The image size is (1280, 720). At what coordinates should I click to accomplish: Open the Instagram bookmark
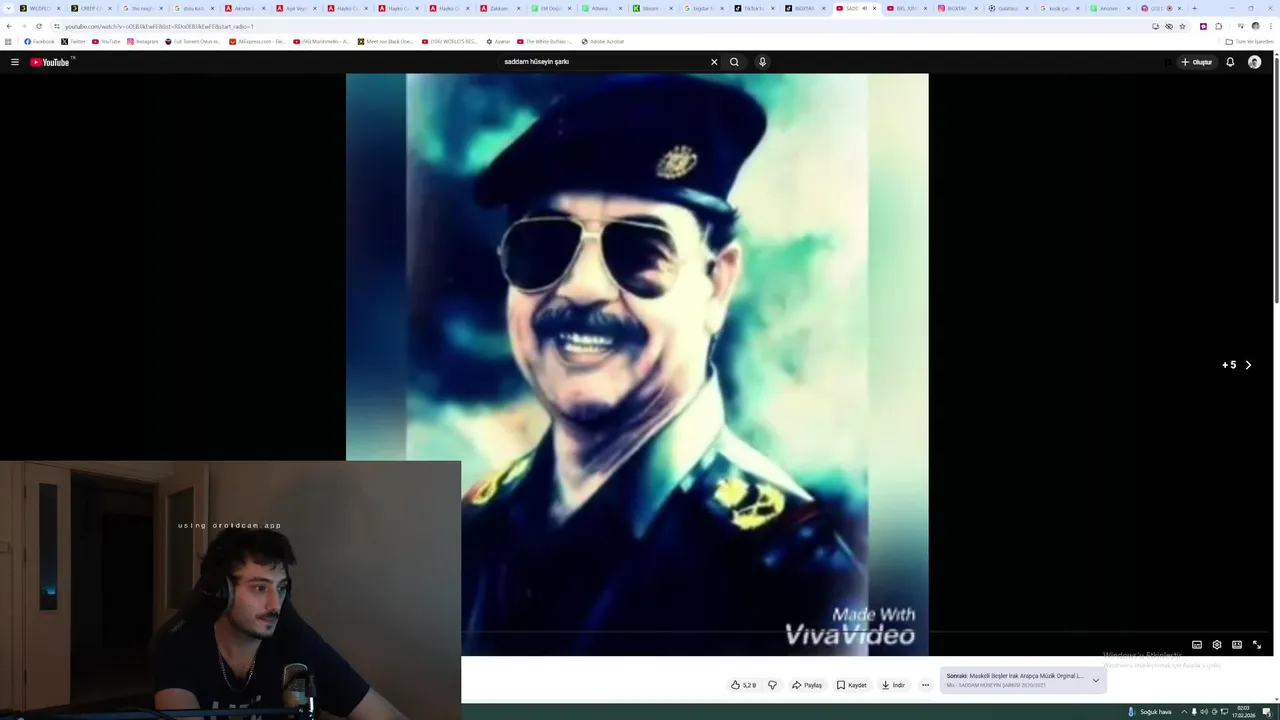143,42
